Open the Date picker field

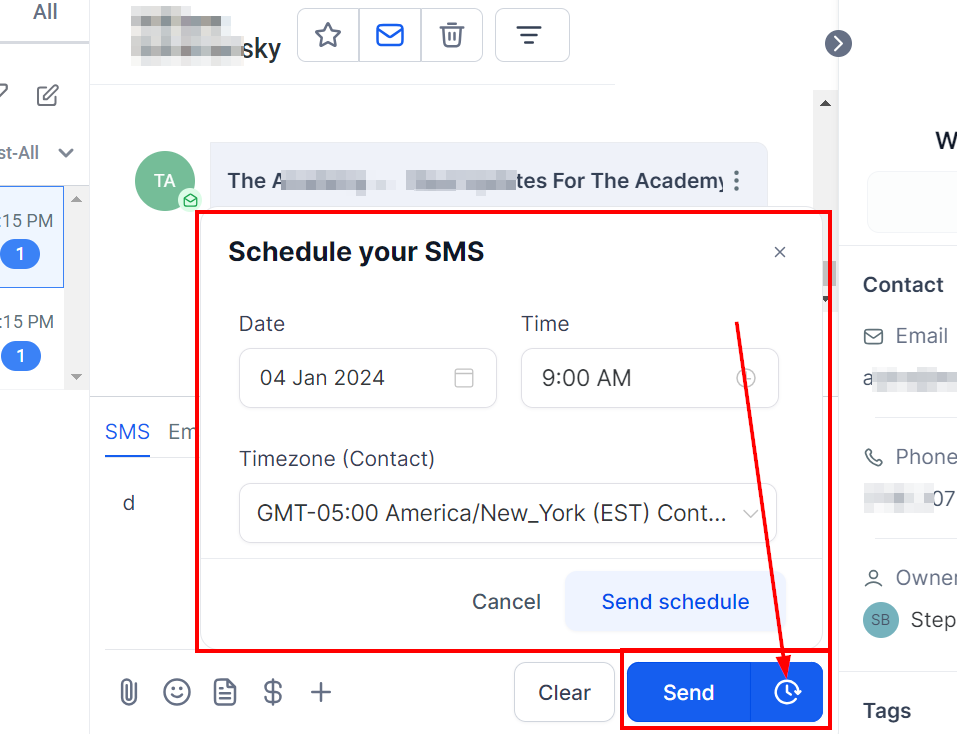(367, 378)
